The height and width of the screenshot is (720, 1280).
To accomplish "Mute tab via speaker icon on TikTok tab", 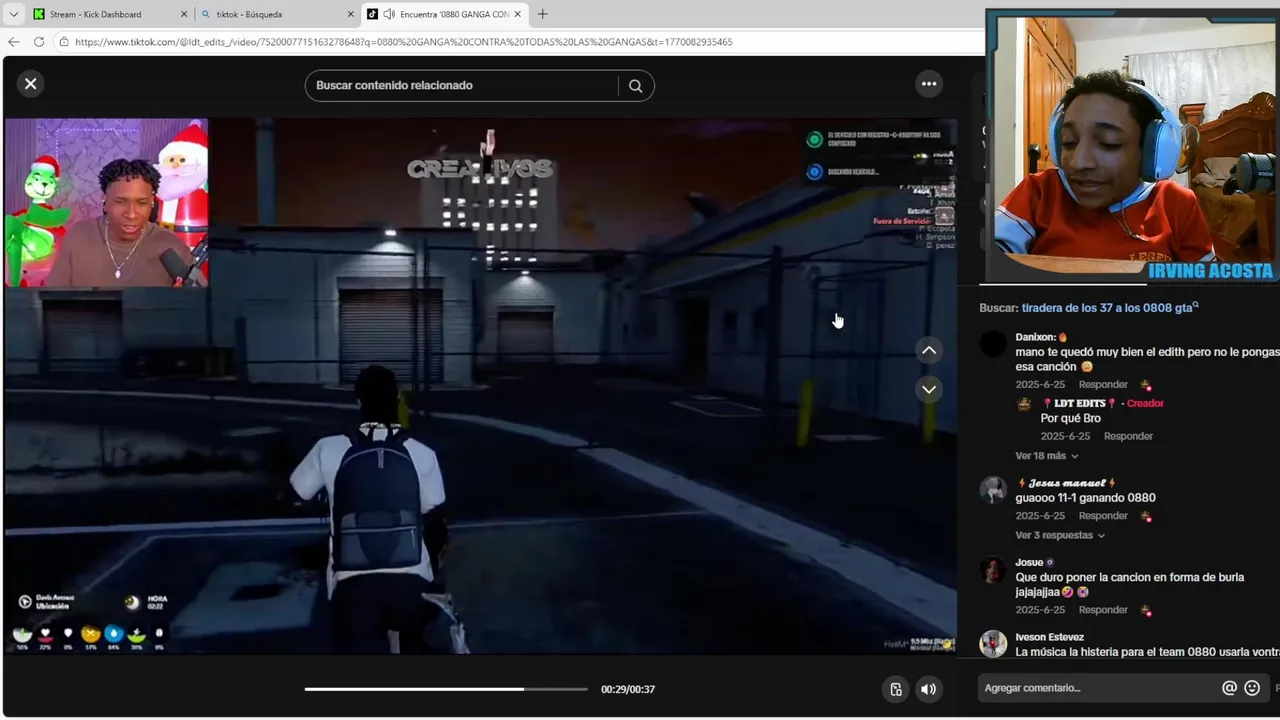I will point(388,14).
